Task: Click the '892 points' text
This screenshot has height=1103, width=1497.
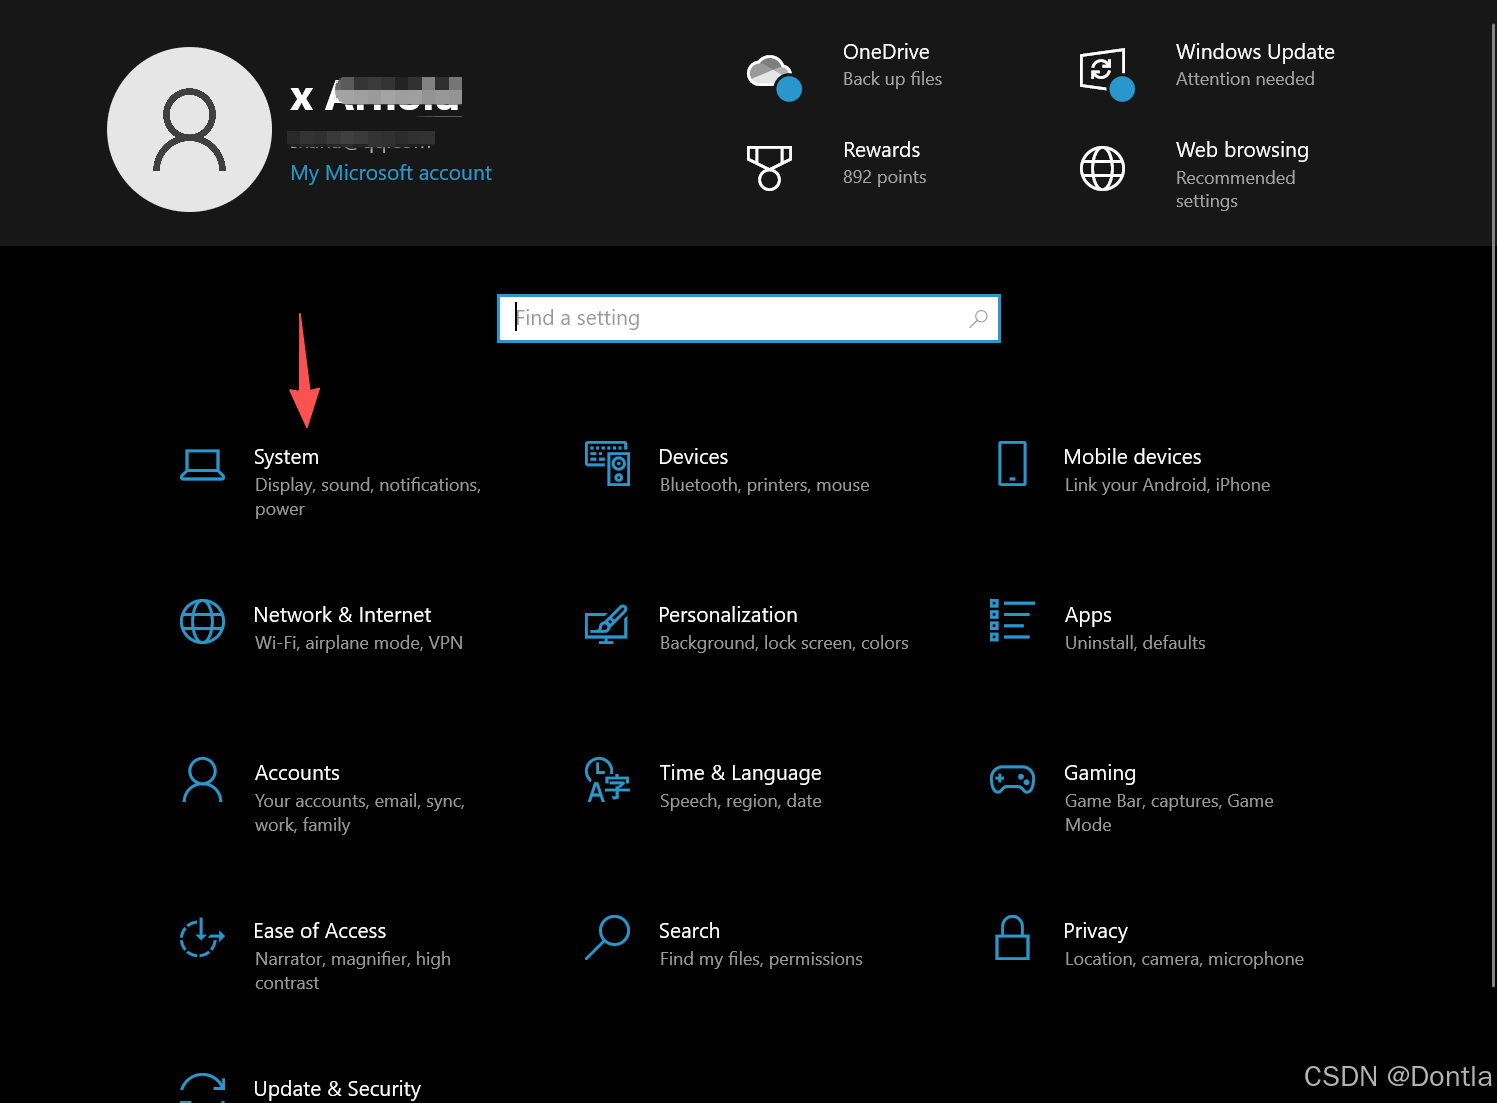Action: click(884, 177)
